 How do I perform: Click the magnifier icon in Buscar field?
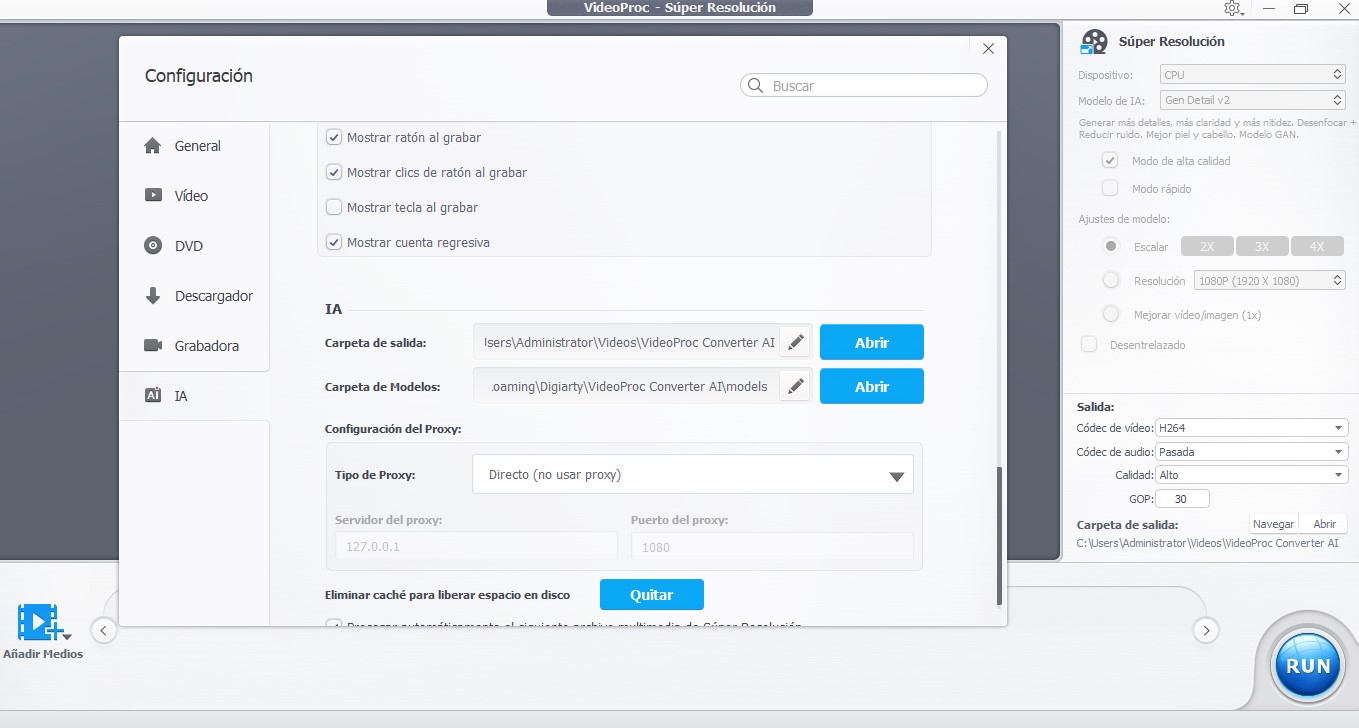point(756,86)
